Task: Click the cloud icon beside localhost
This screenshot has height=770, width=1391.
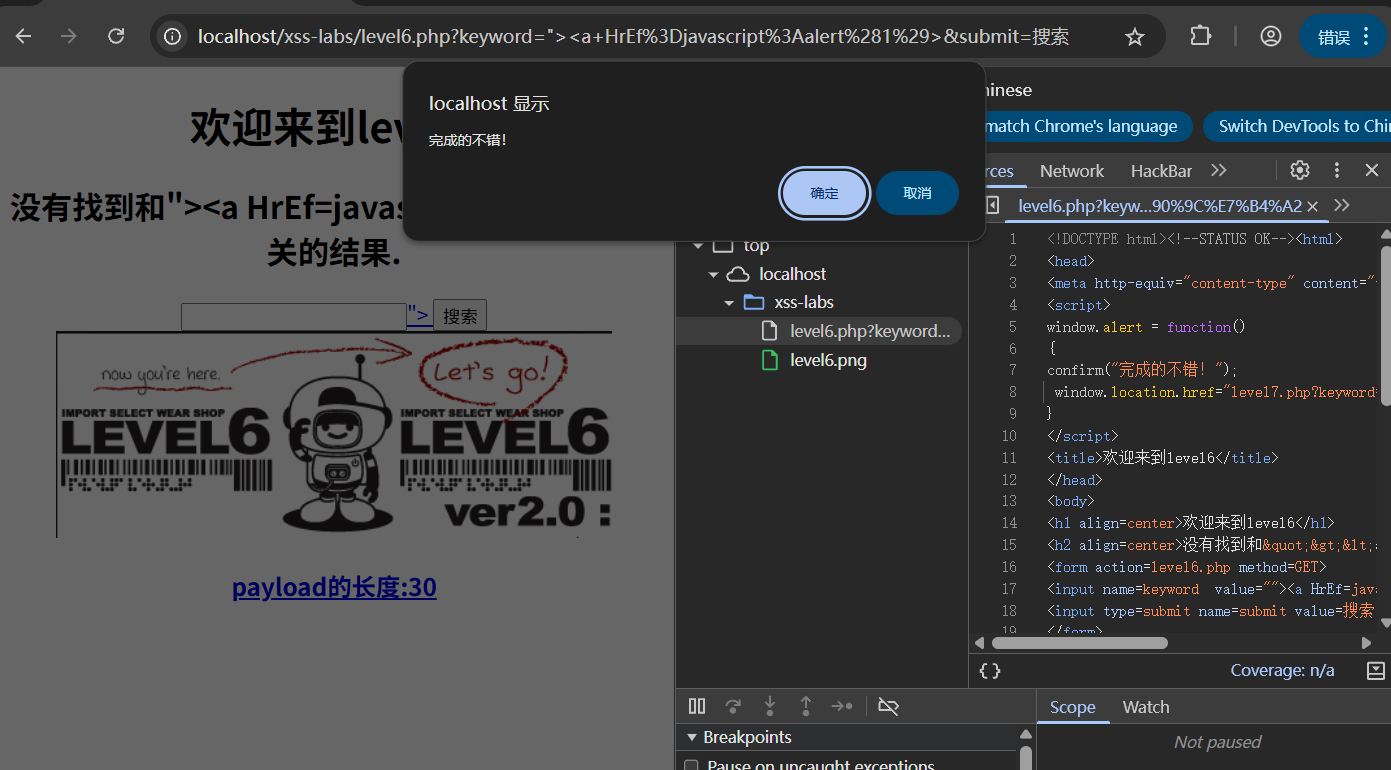Action: [737, 274]
